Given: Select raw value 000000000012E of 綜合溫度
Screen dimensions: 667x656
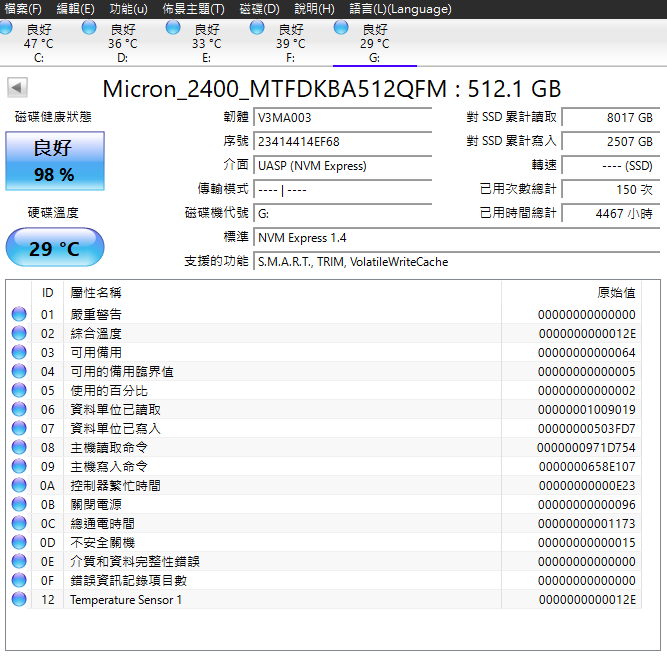Looking at the screenshot, I should click(x=587, y=334).
